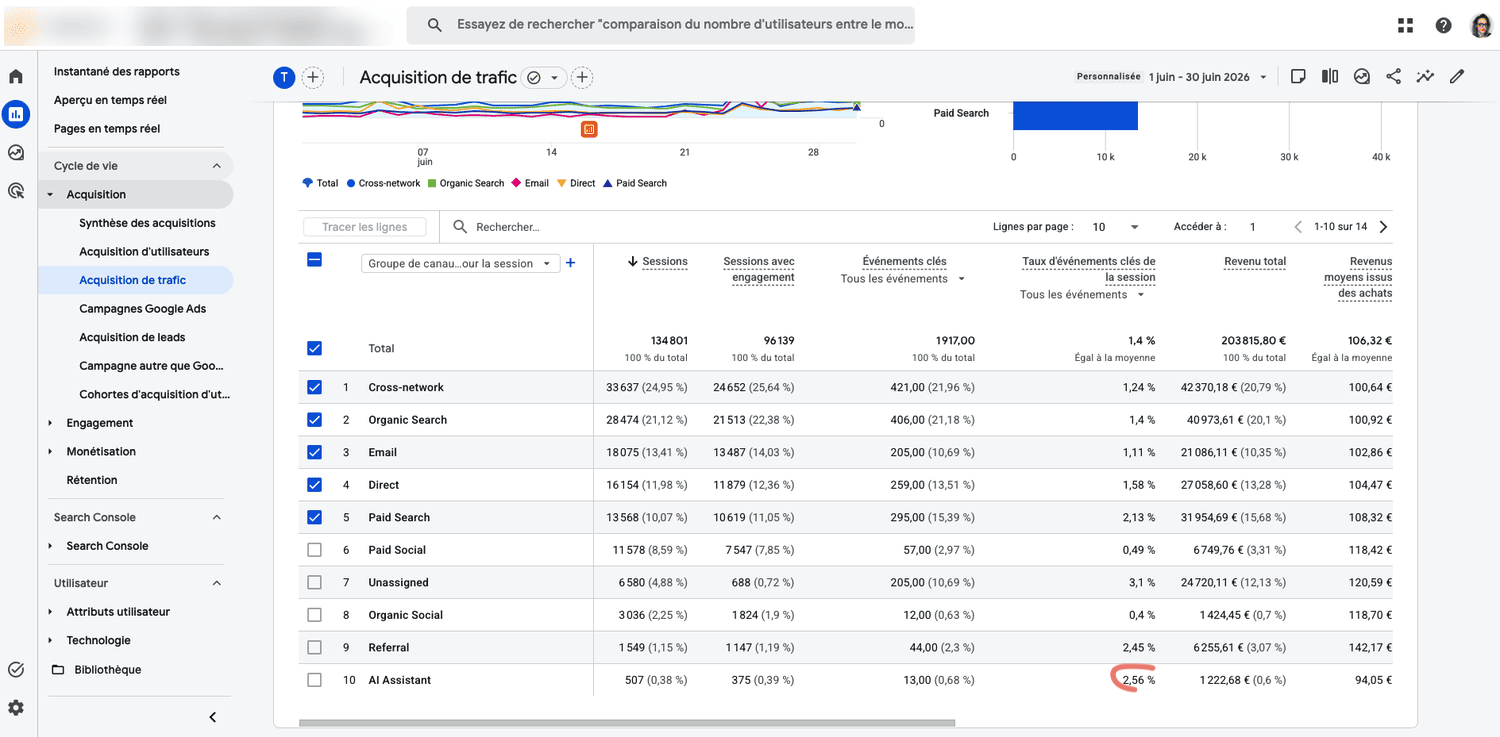Image resolution: width=1500 pixels, height=737 pixels.
Task: Check the Paid Social row checkbox
Action: (315, 550)
